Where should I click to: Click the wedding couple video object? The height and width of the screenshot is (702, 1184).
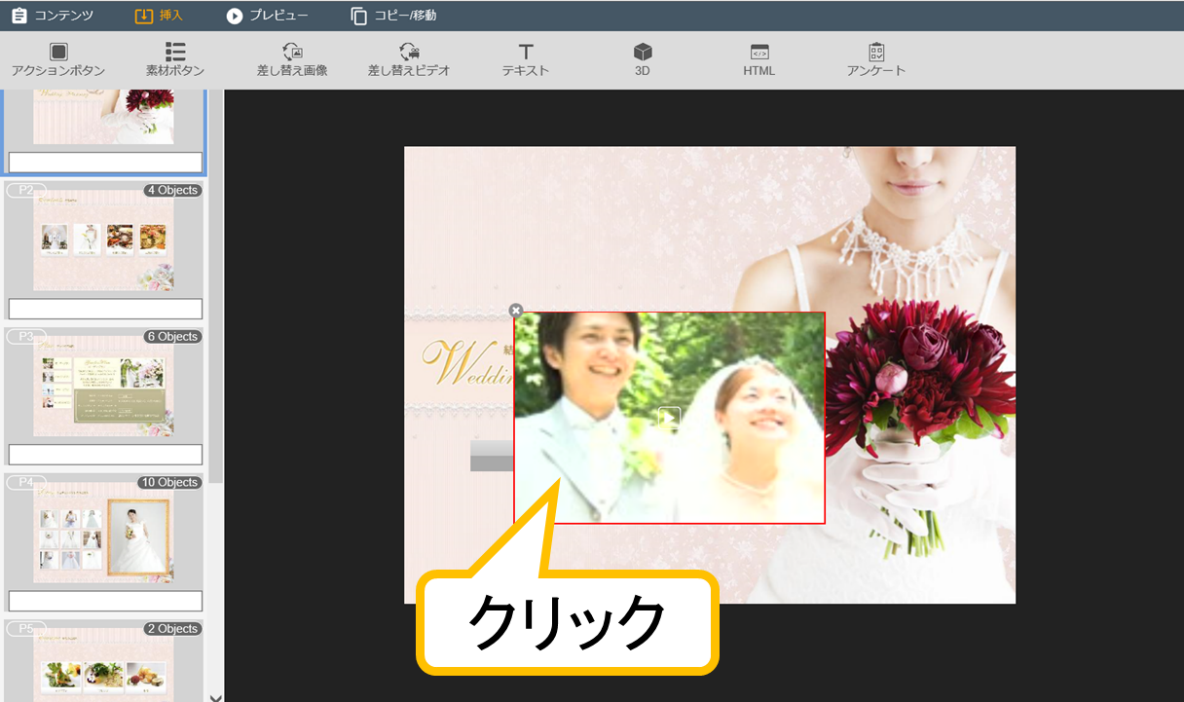coord(669,418)
